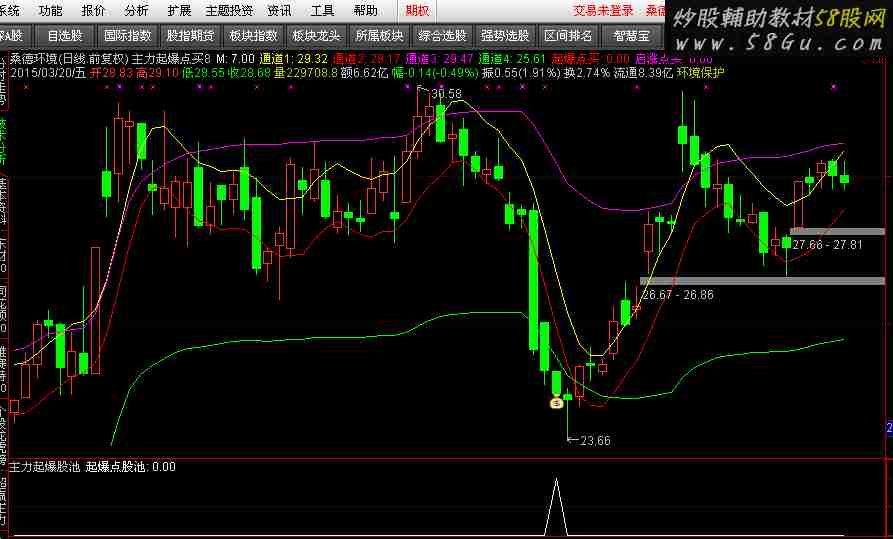Click the turnover rate 换2.74%

587,72
